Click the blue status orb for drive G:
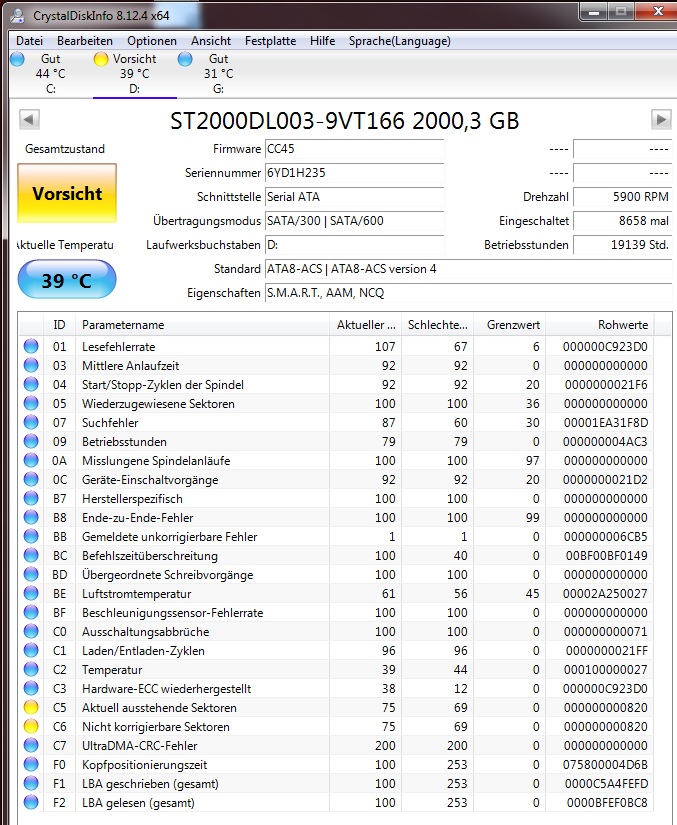Viewport: 677px width, 825px height. pos(185,59)
